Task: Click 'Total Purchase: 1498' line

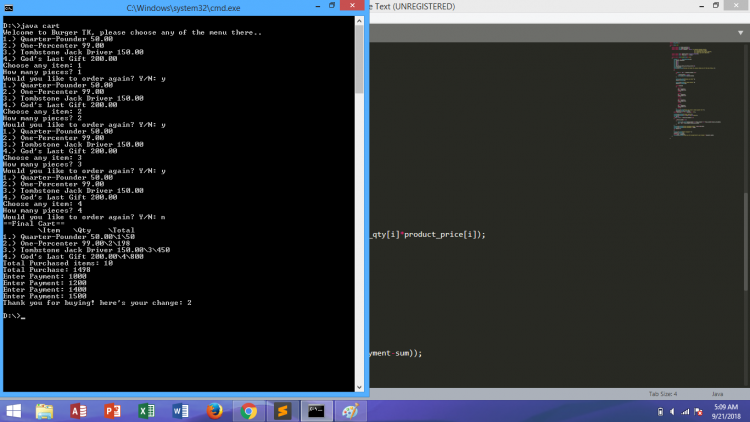Action: 47,270
